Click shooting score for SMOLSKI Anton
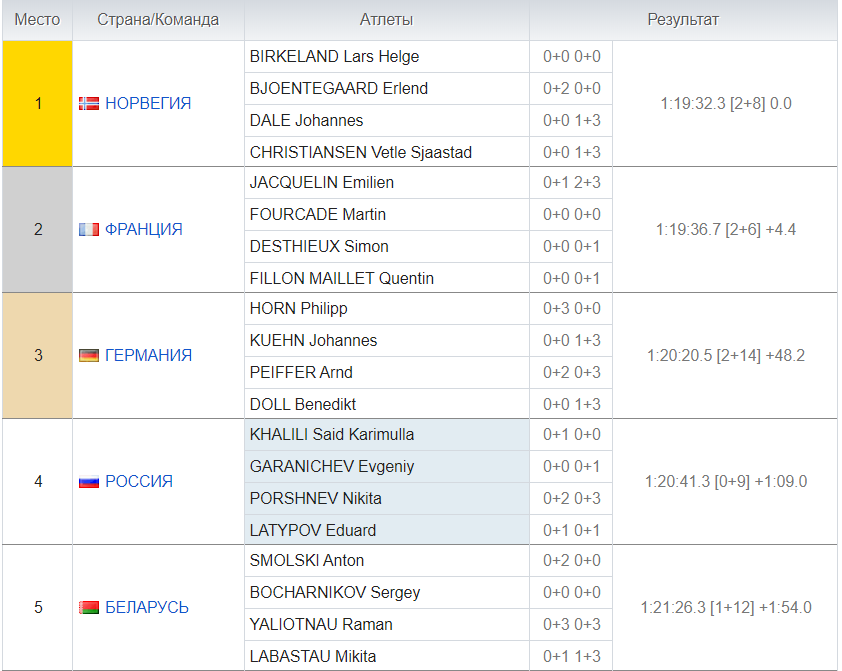This screenshot has height=671, width=842. [571, 560]
